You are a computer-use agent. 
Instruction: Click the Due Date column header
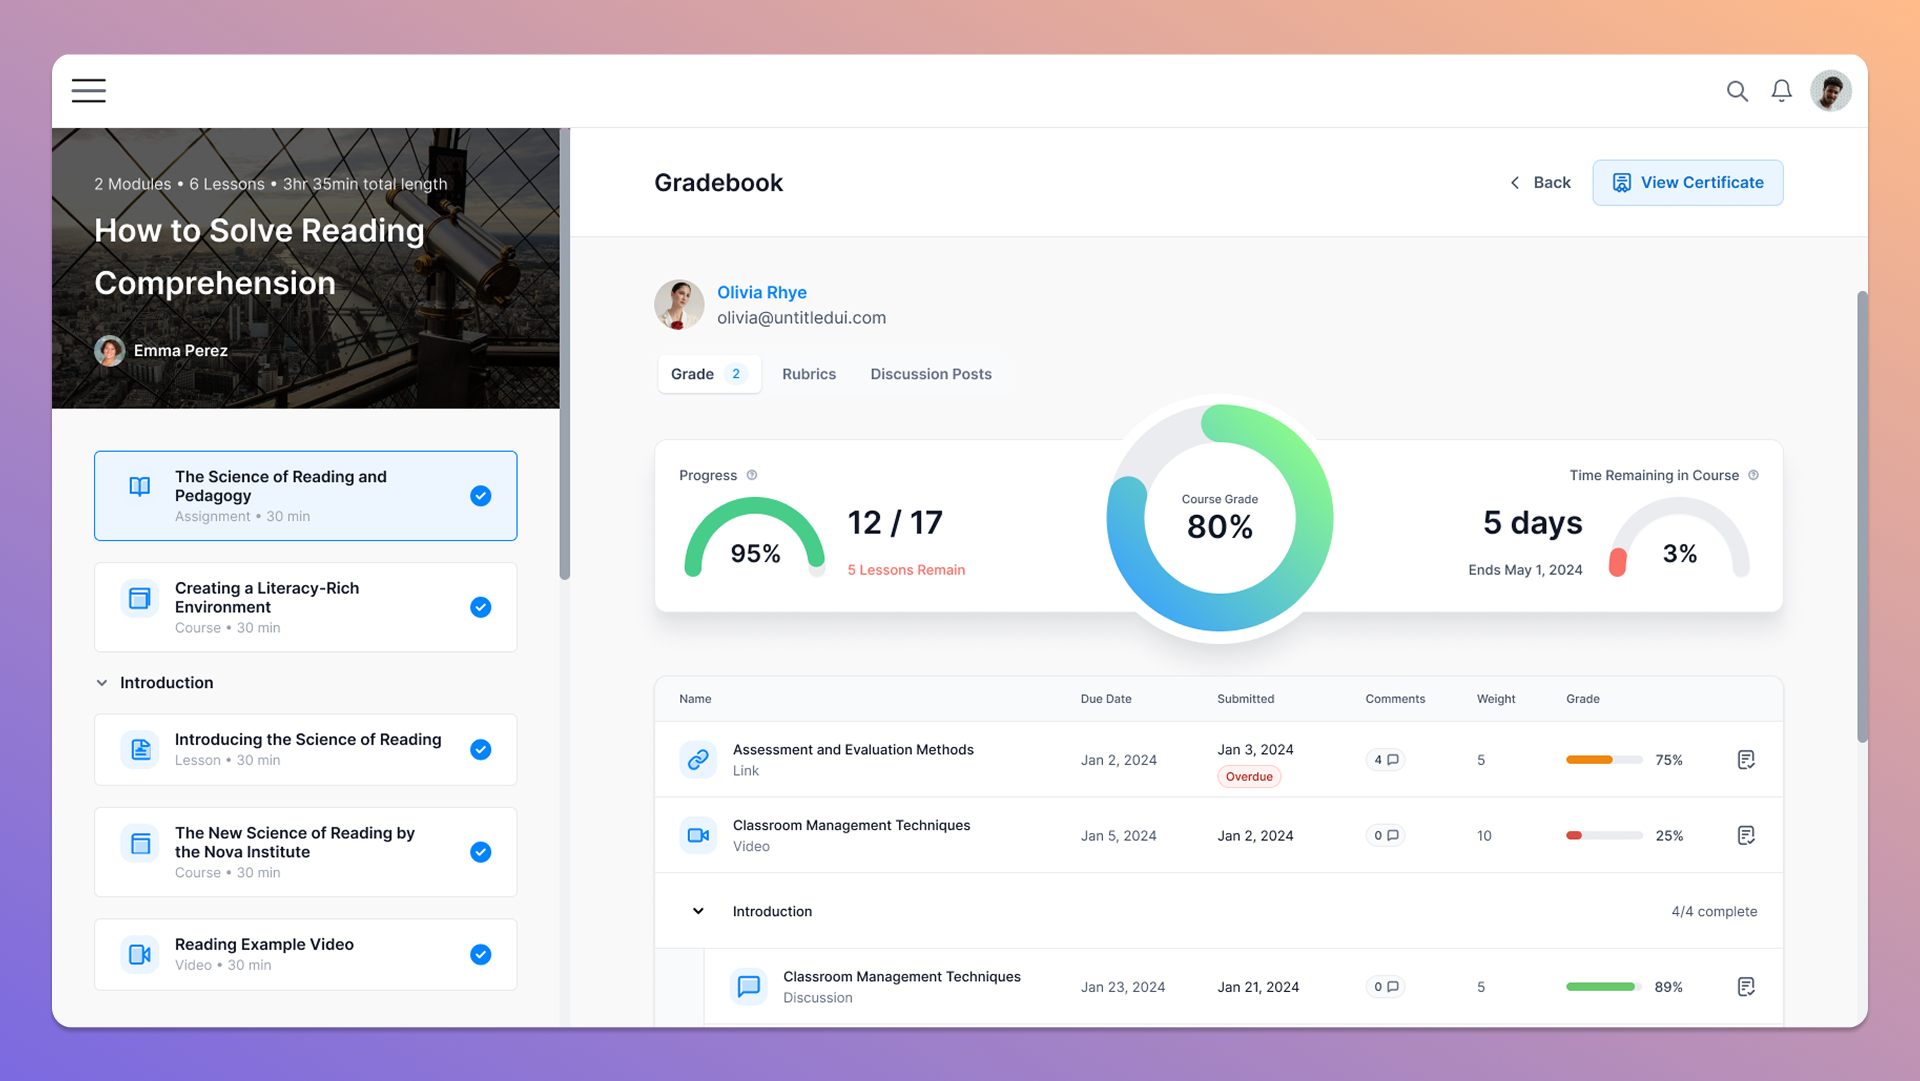coord(1106,699)
